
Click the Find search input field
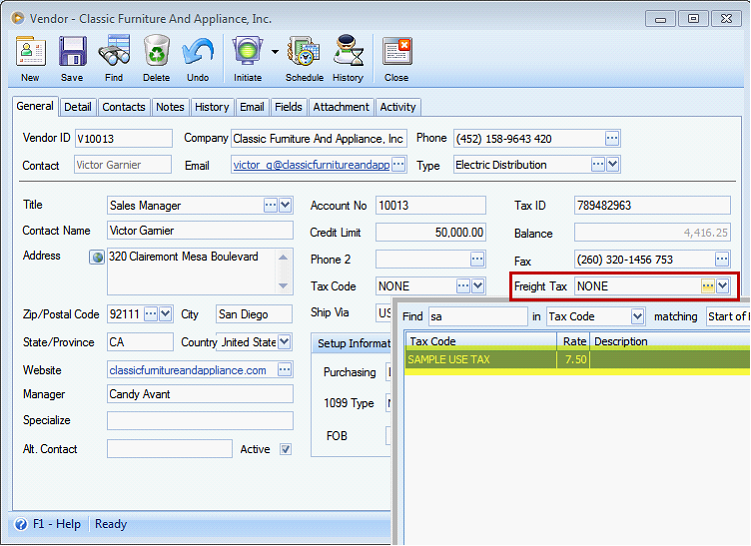point(478,317)
